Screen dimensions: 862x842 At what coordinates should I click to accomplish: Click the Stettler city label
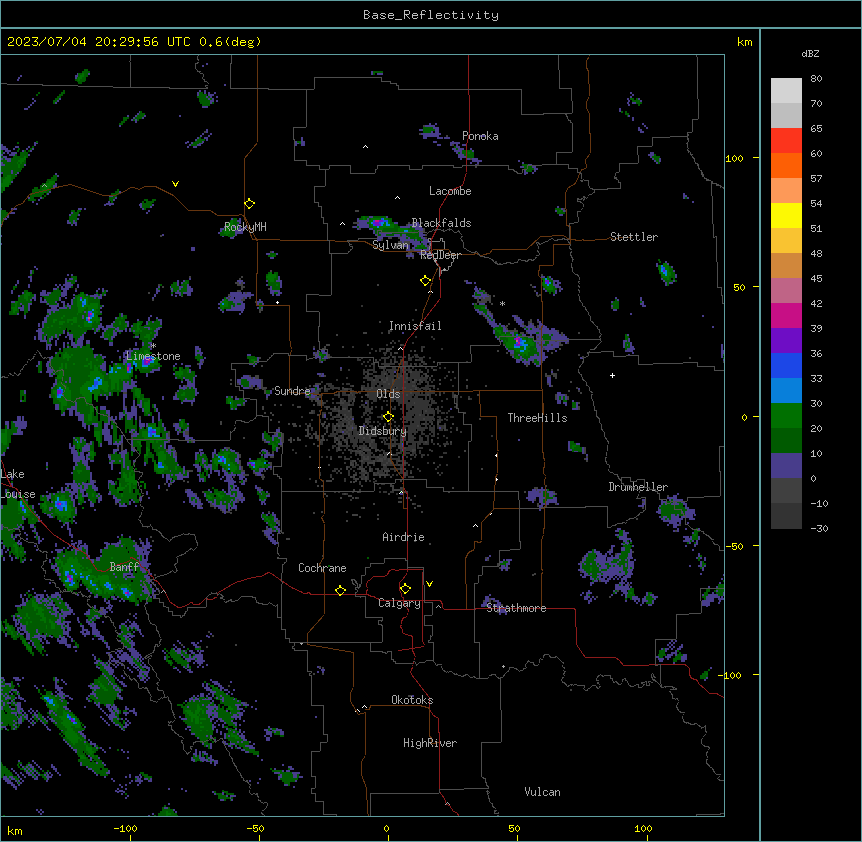pyautogui.click(x=634, y=237)
